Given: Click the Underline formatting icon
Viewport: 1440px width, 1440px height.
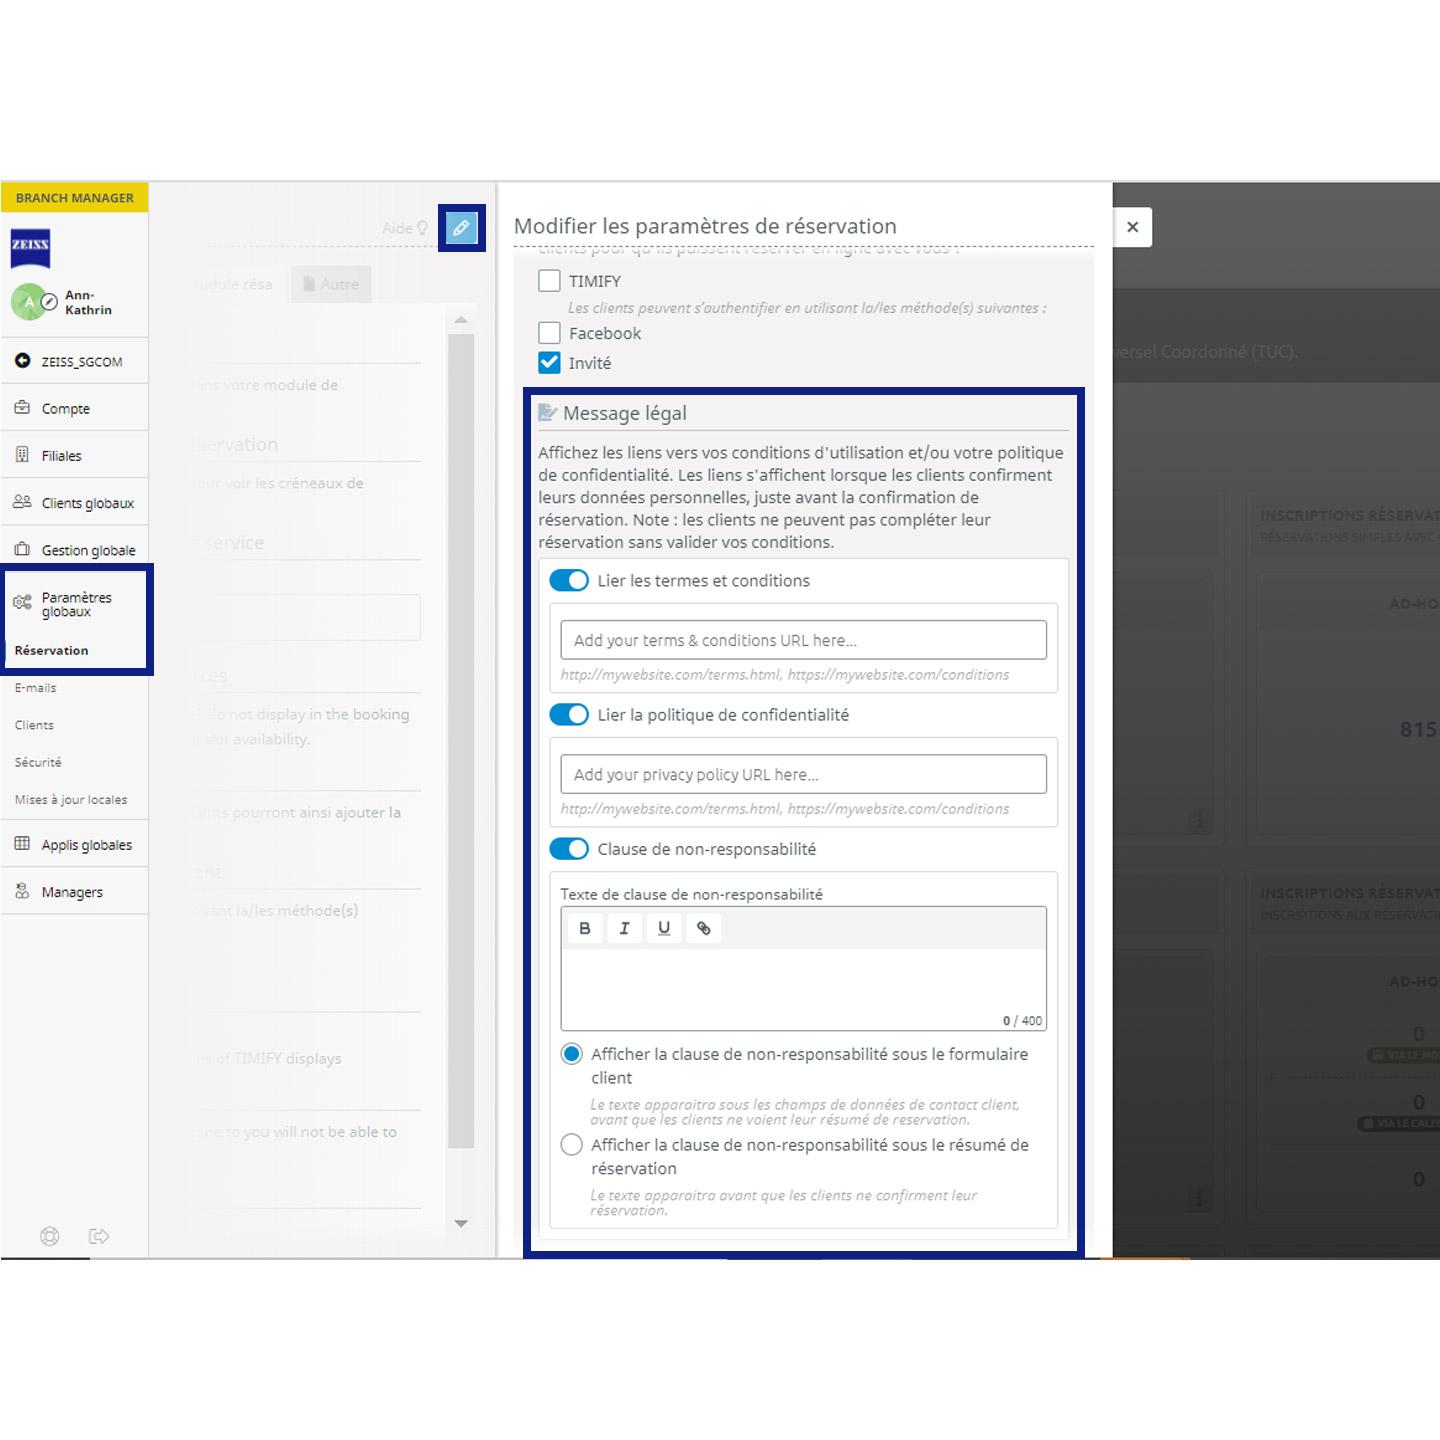Looking at the screenshot, I should (664, 928).
